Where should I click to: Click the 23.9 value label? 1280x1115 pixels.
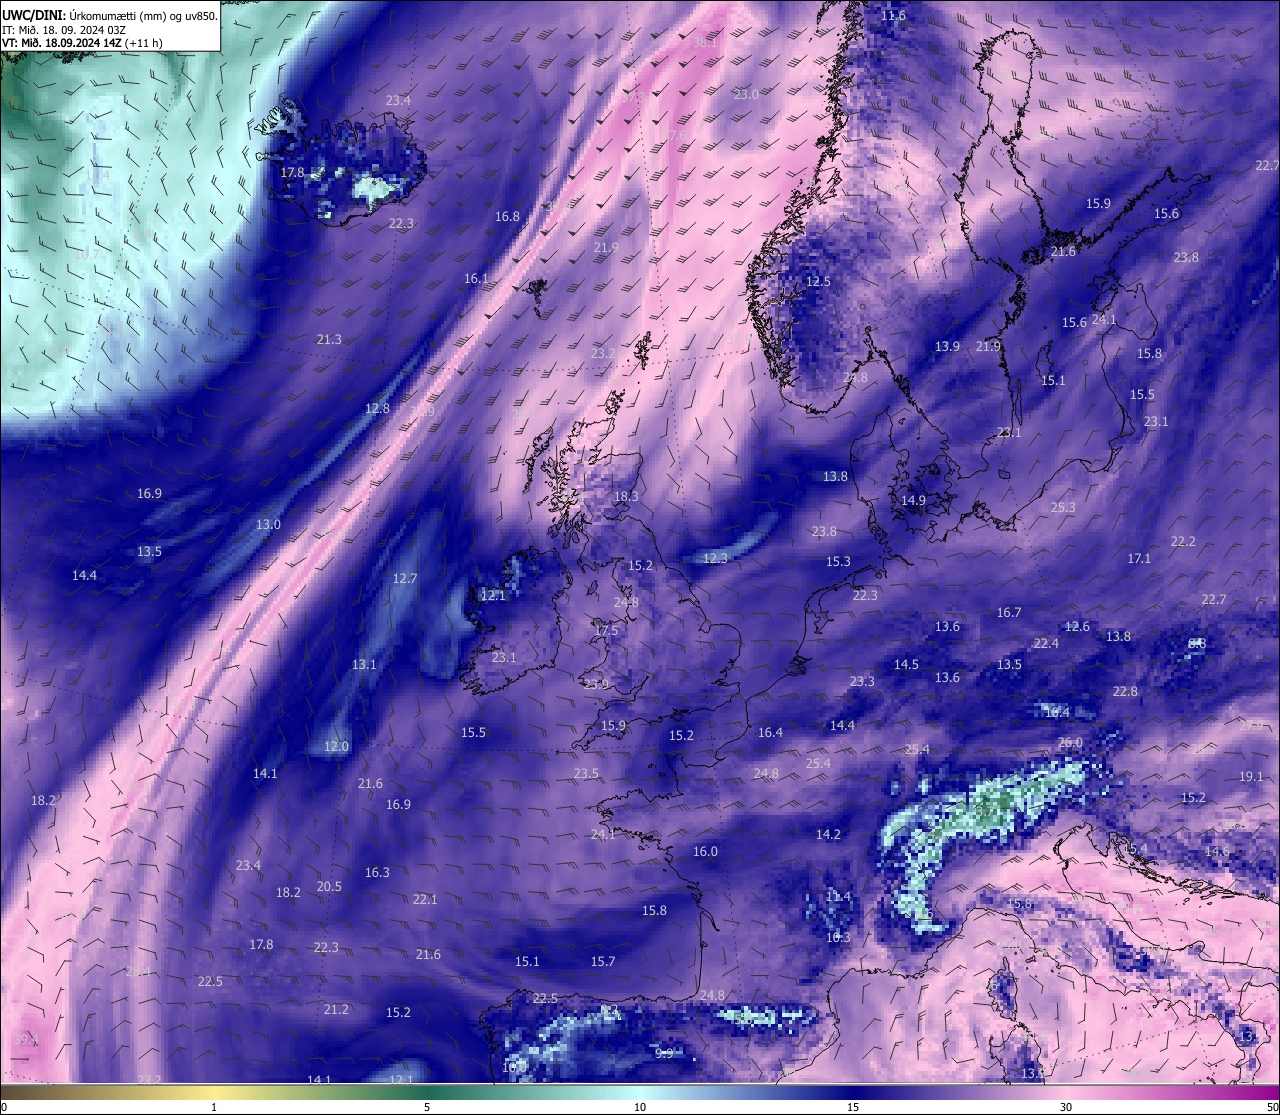[596, 684]
